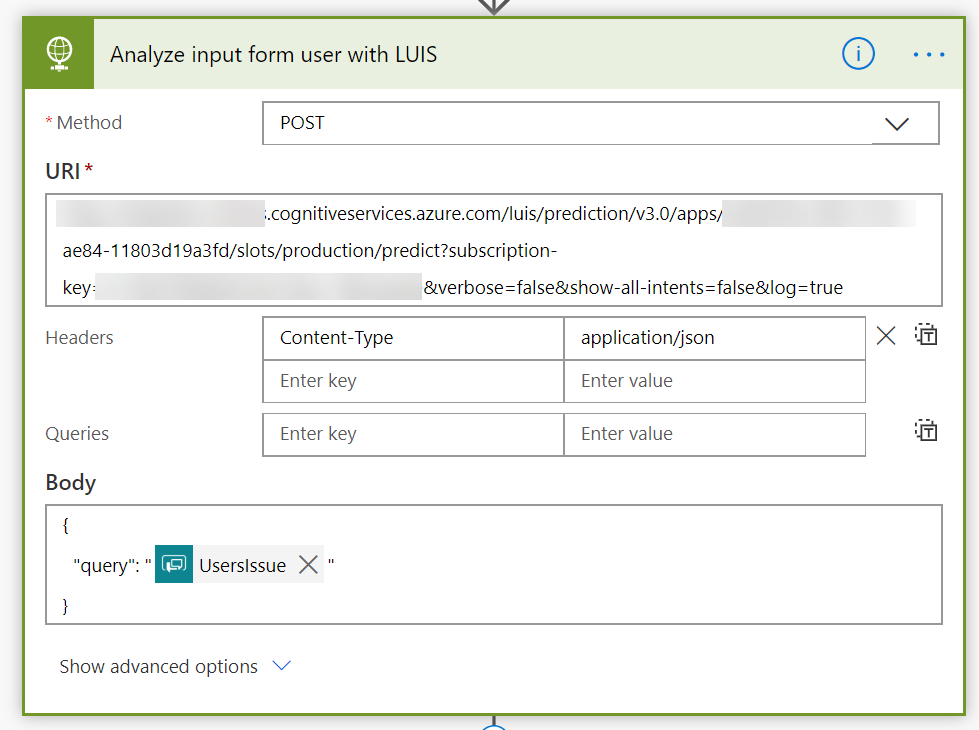The height and width of the screenshot is (730, 979).
Task: Click the URI section label
Action: click(63, 170)
